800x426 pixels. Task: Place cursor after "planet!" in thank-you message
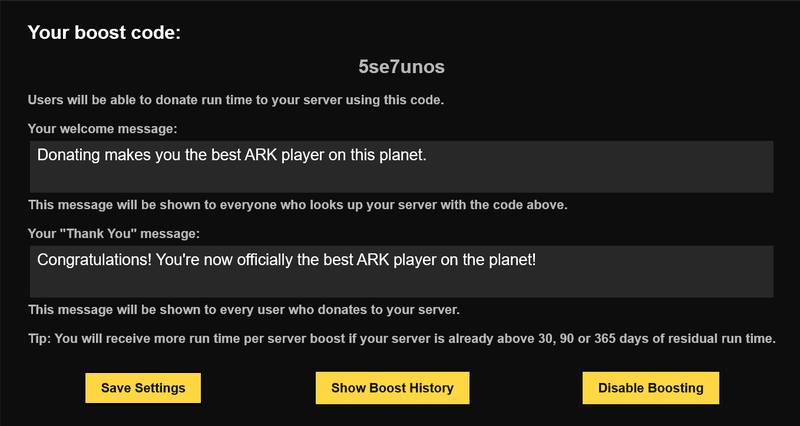pyautogui.click(x=537, y=260)
